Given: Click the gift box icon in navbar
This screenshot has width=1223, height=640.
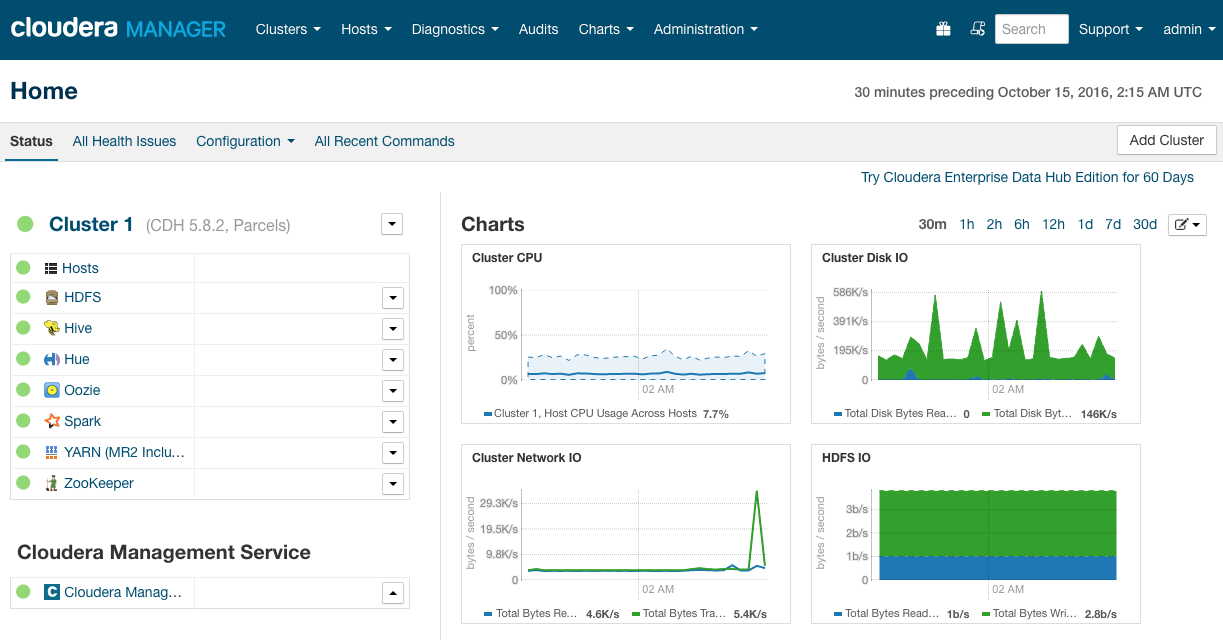Looking at the screenshot, I should pyautogui.click(x=943, y=30).
